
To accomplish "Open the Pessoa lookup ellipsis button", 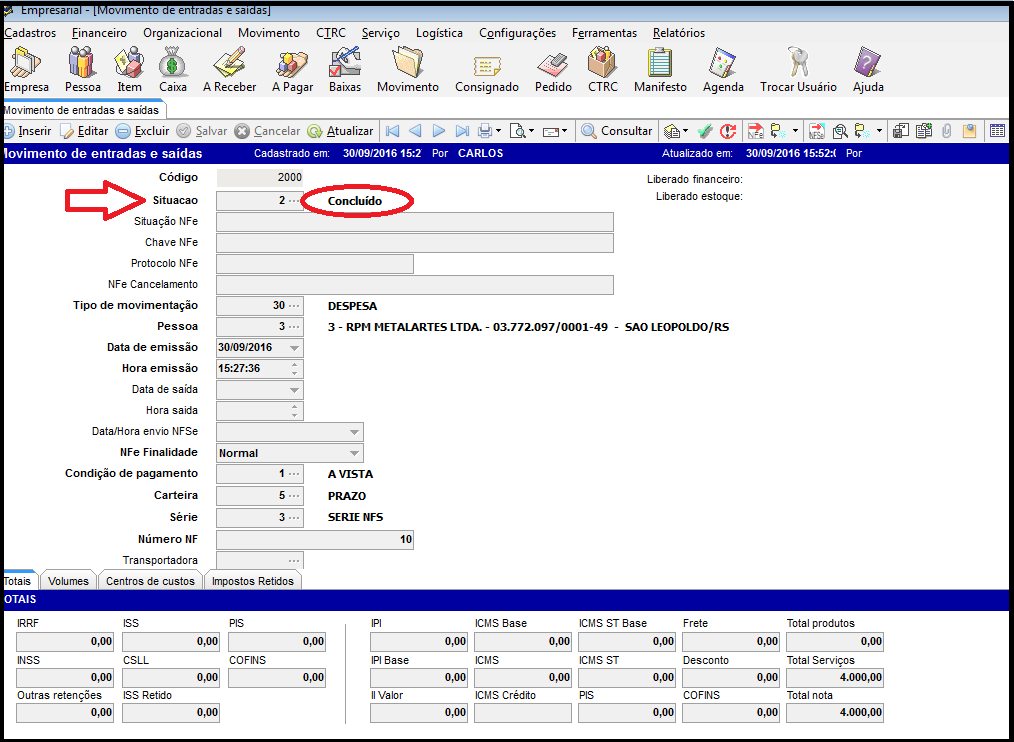I will tap(293, 327).
